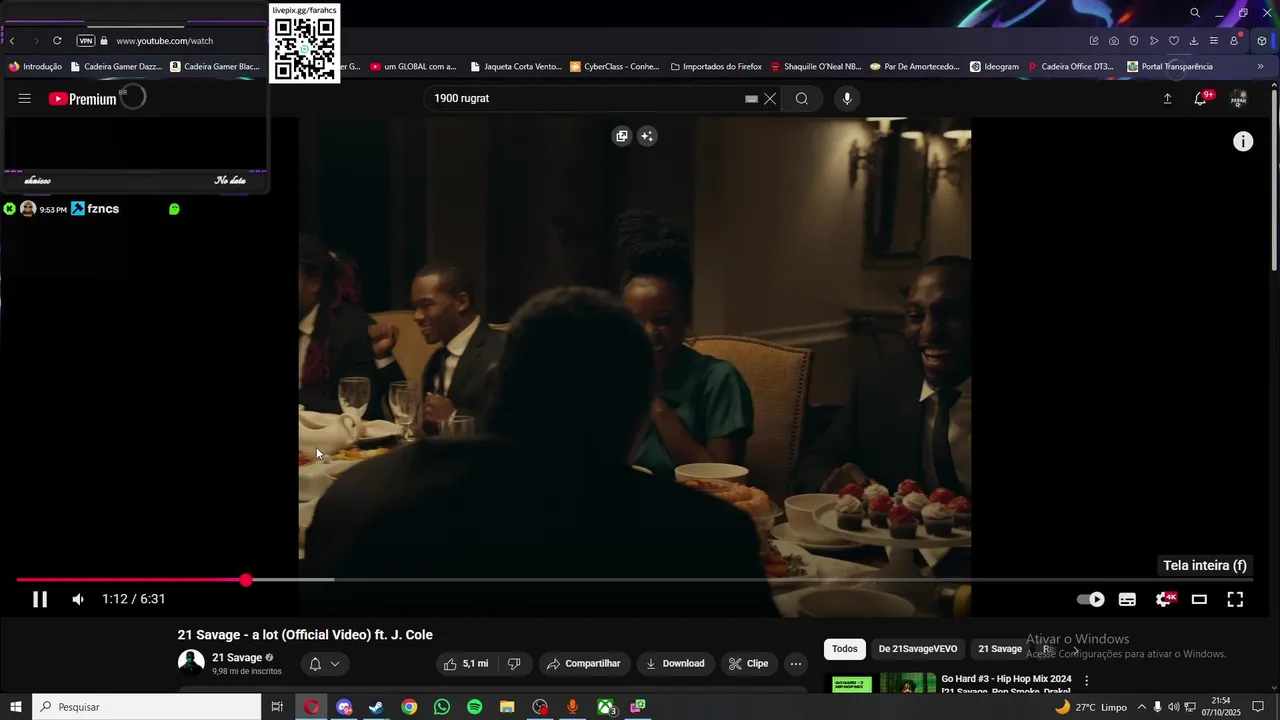Open Importados do Firefox bookmarks folder
Image resolution: width=1280 pixels, height=720 pixels.
(715, 67)
